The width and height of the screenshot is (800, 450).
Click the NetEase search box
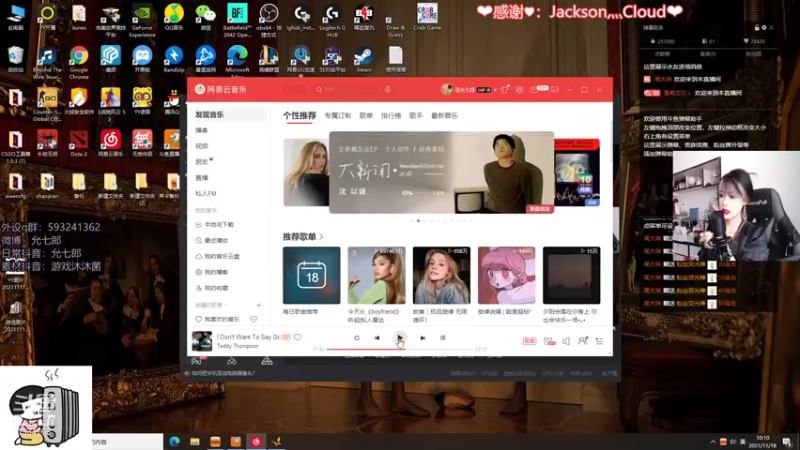(346, 89)
